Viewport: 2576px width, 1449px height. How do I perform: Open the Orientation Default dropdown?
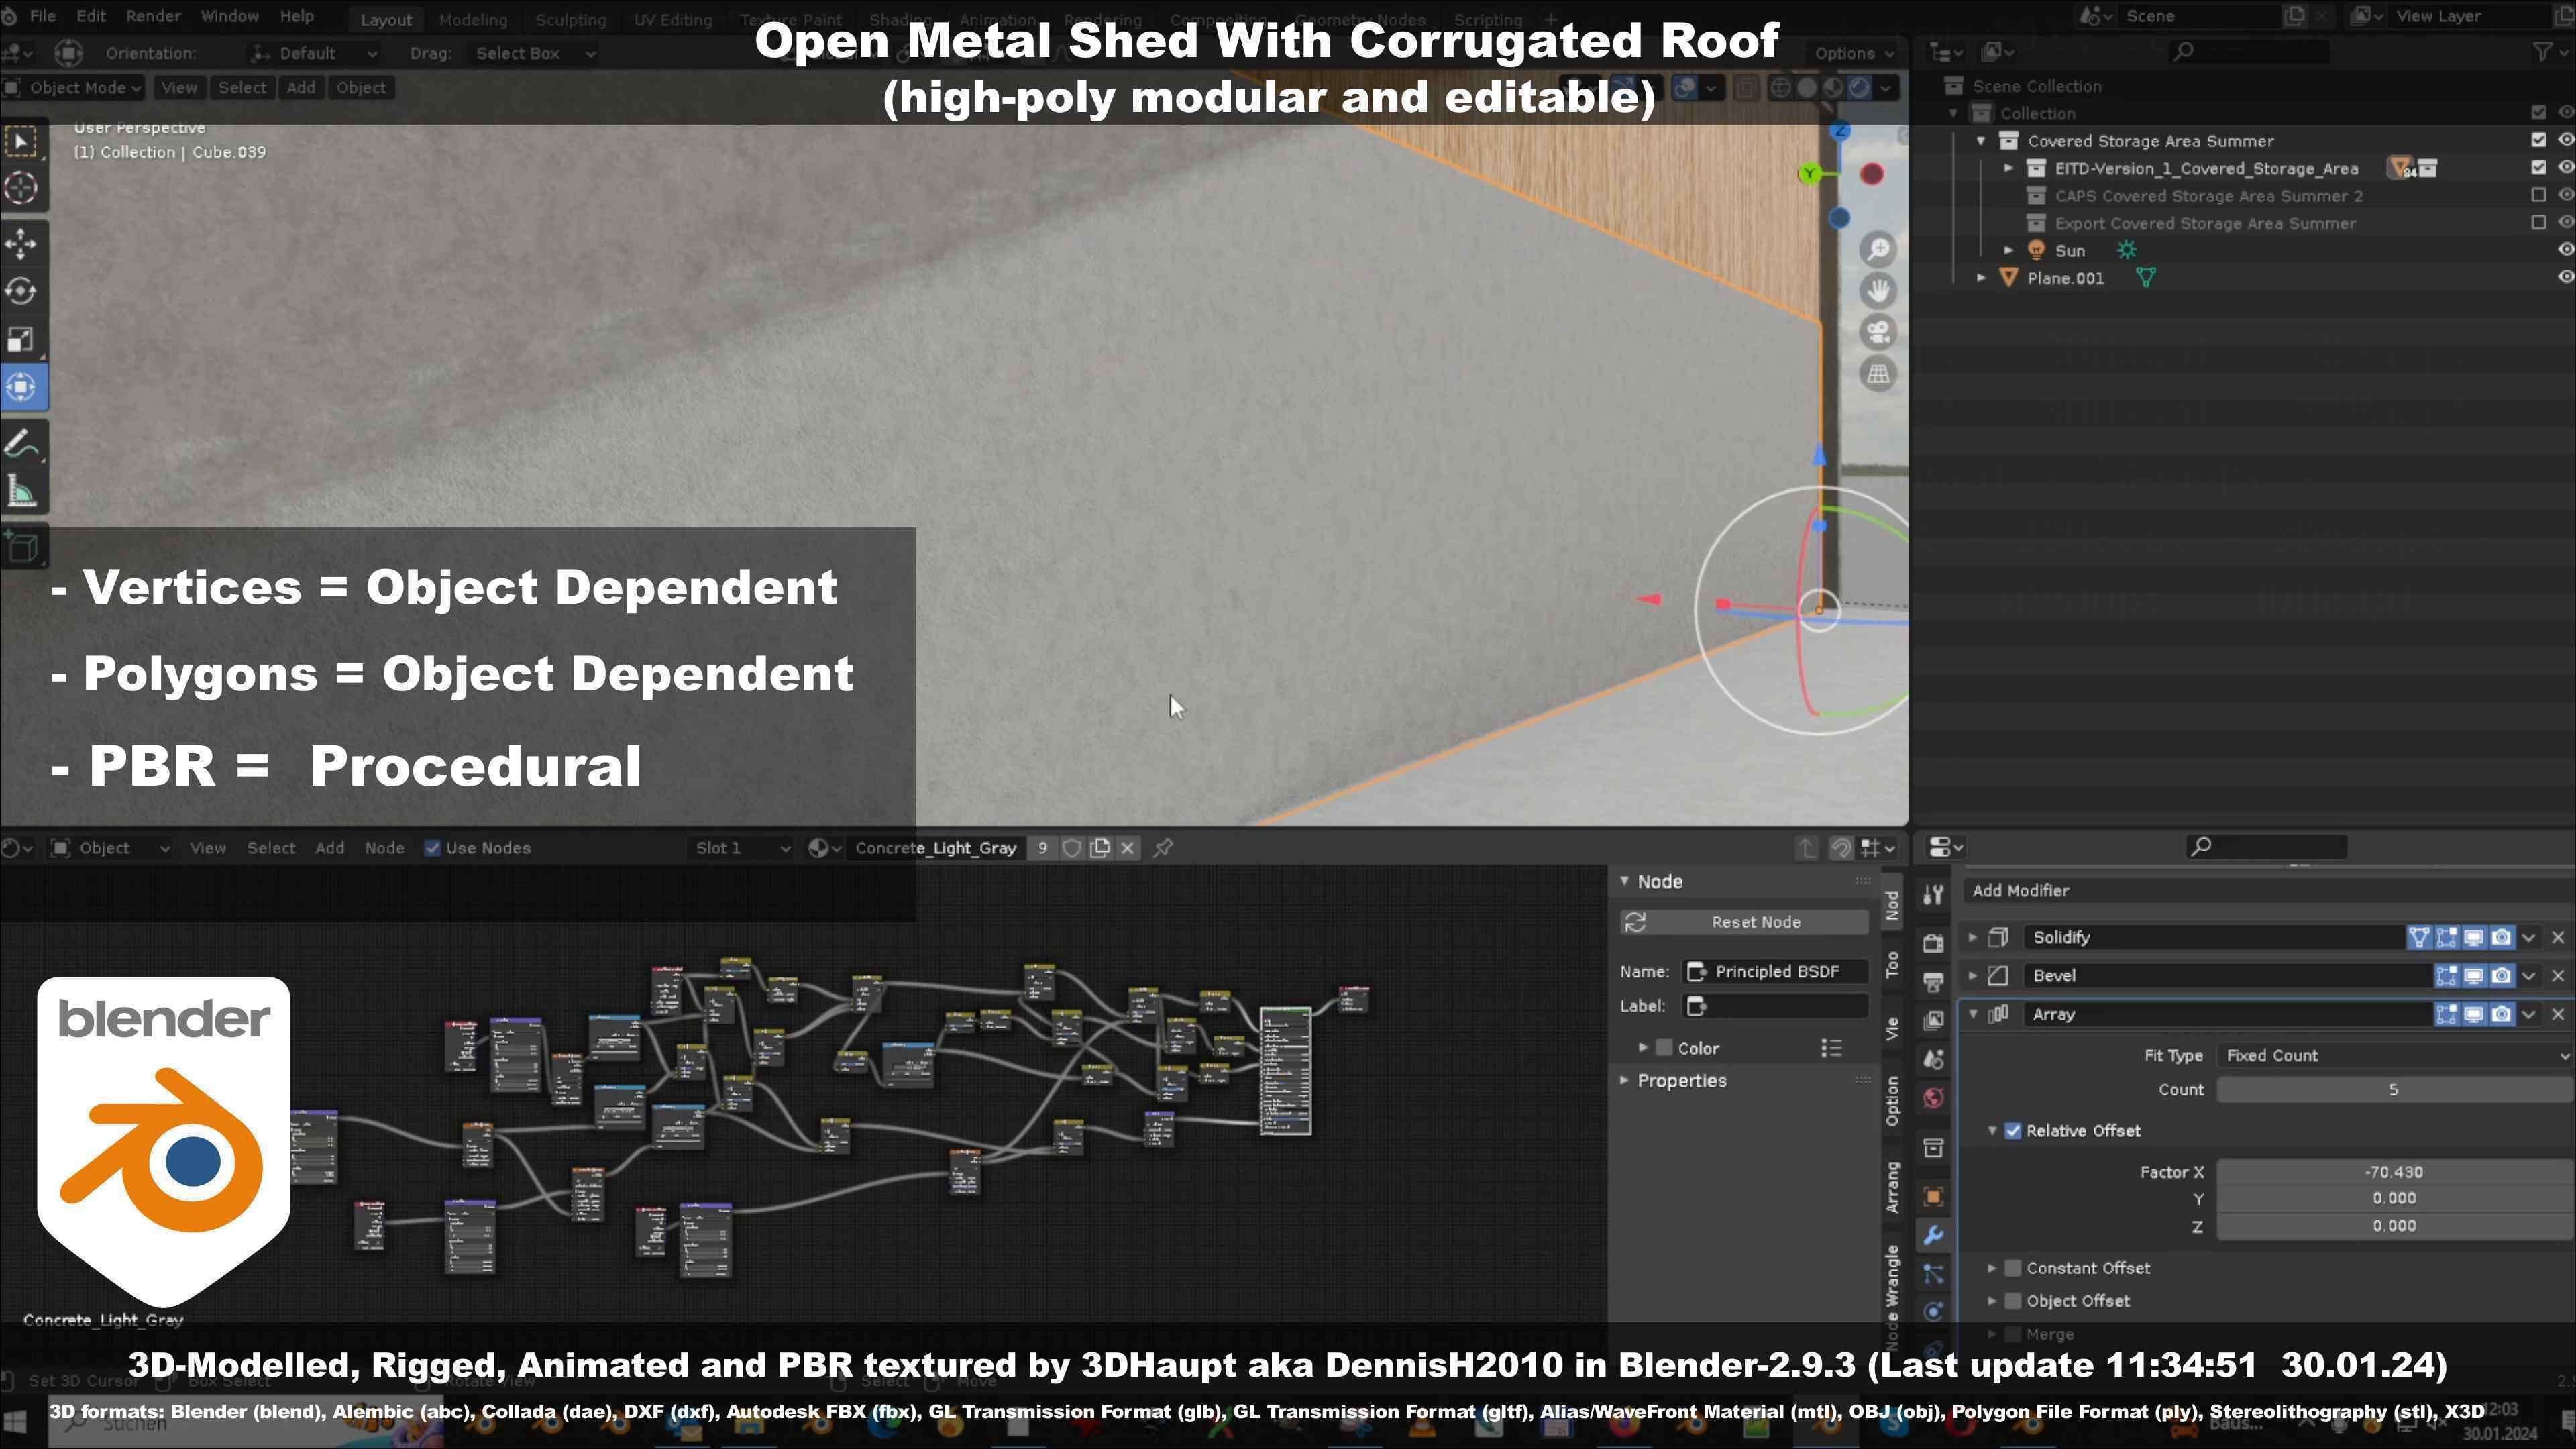point(313,53)
